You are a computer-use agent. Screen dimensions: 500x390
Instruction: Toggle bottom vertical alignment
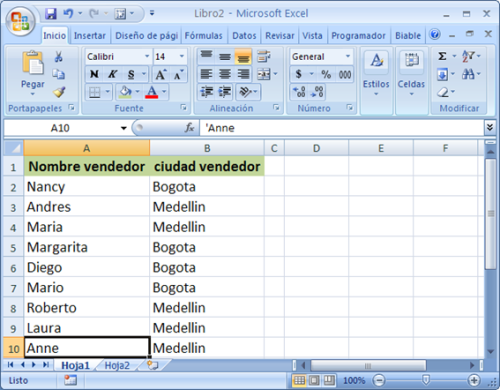[243, 56]
